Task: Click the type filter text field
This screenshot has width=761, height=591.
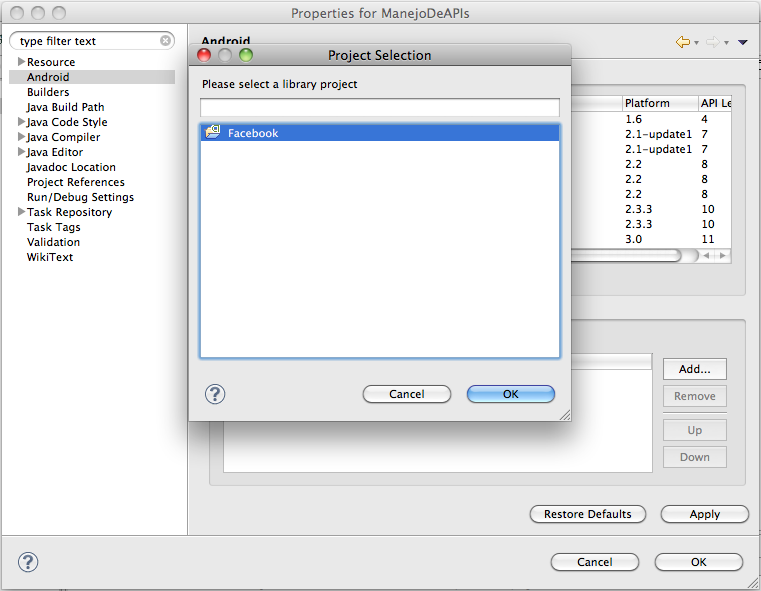Action: (87, 41)
